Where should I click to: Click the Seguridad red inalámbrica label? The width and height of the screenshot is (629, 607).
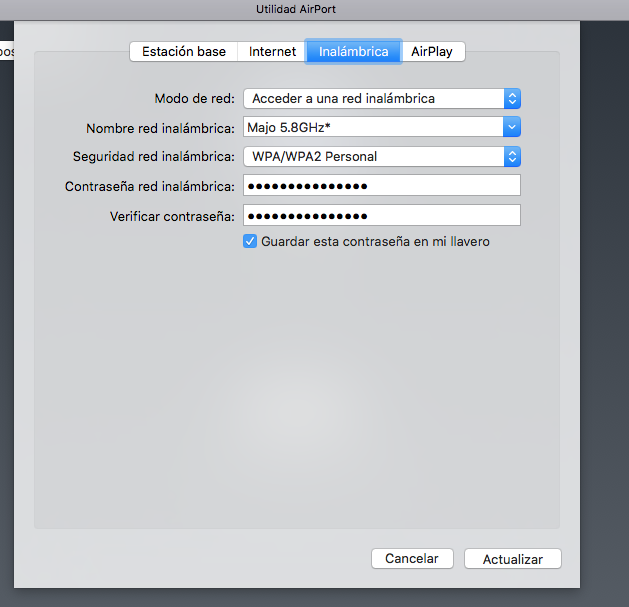(x=154, y=156)
